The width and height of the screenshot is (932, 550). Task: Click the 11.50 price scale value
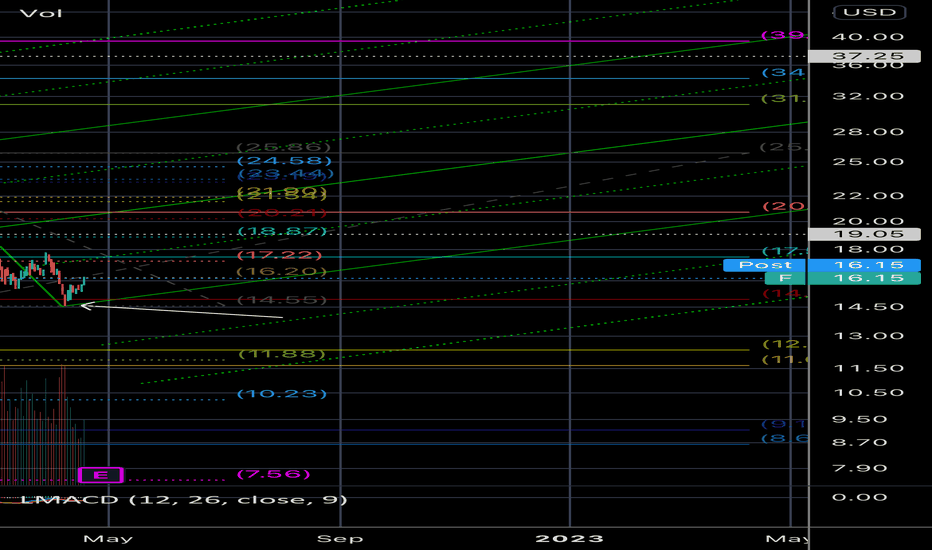(x=868, y=369)
